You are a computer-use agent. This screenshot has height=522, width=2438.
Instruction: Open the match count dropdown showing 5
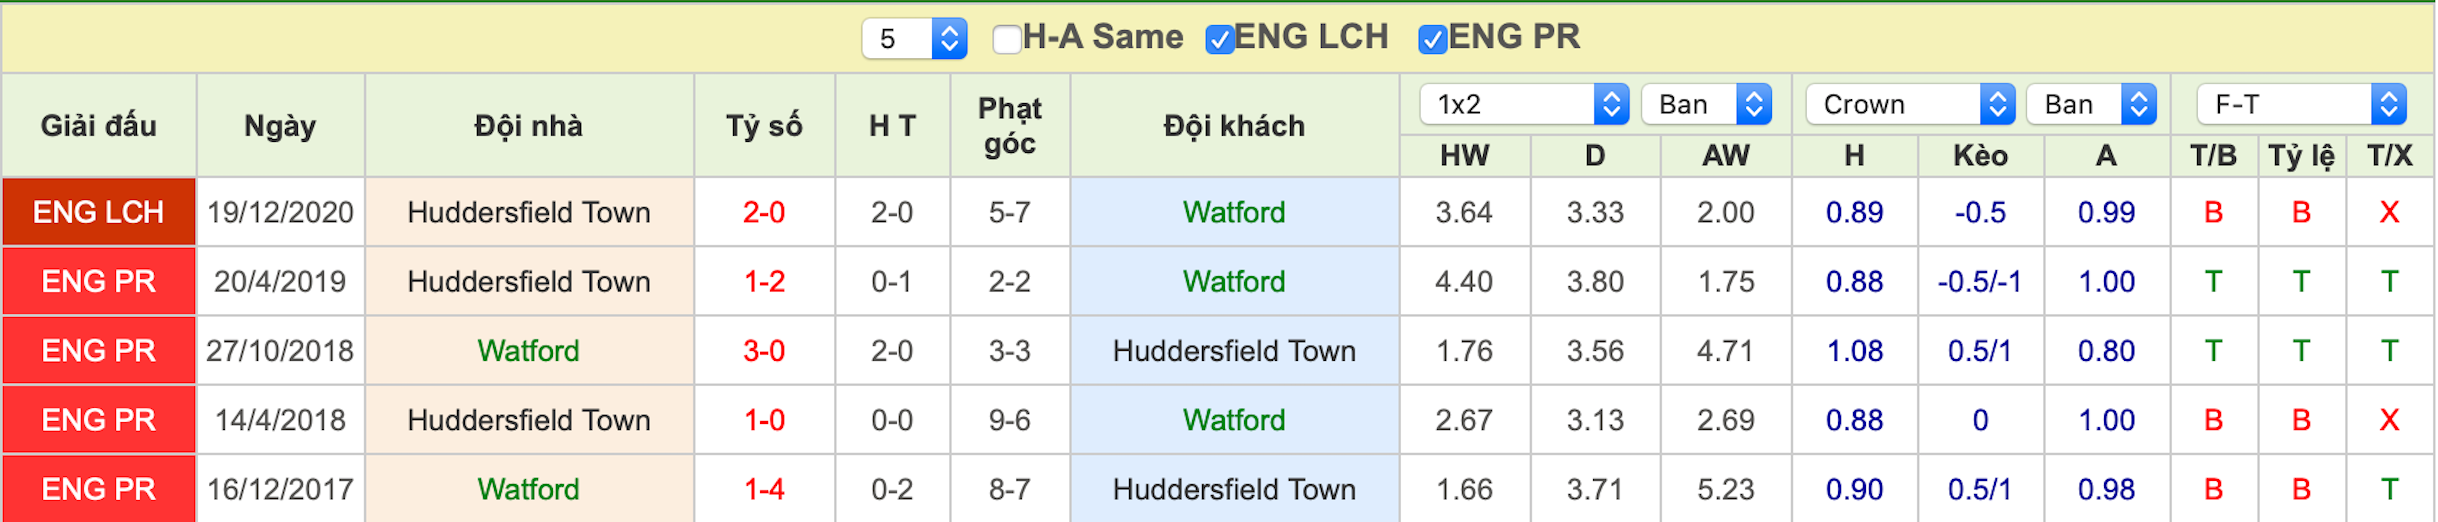(x=914, y=39)
